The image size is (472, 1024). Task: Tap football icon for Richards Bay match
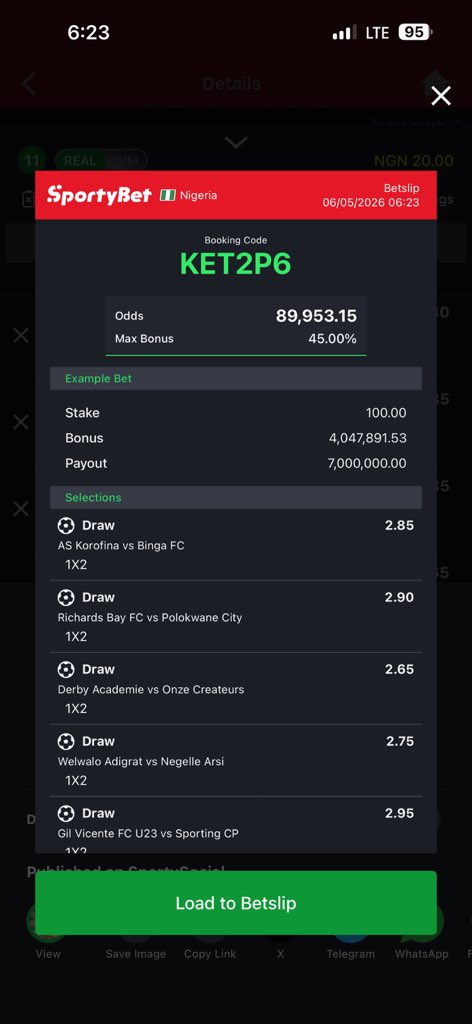tap(66, 597)
